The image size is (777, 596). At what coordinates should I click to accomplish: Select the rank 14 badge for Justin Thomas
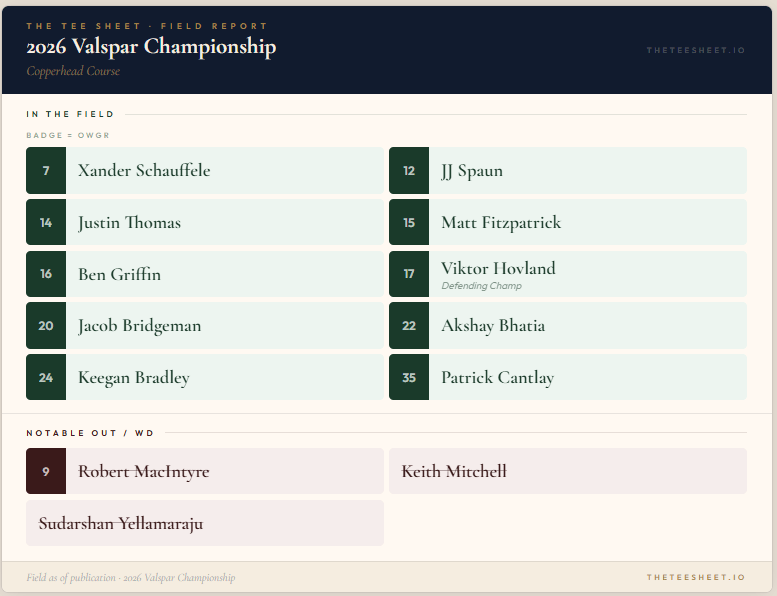pyautogui.click(x=46, y=222)
